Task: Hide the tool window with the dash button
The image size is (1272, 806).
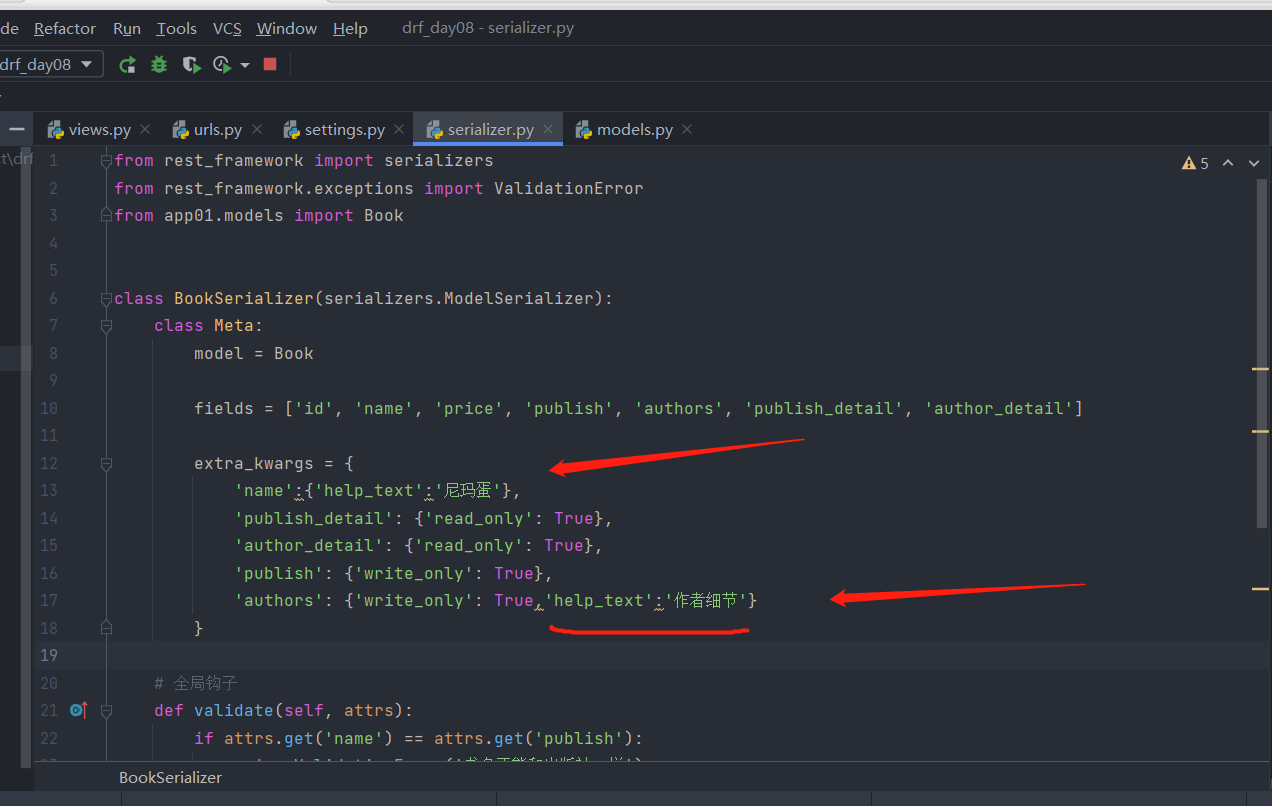Action: pos(17,129)
